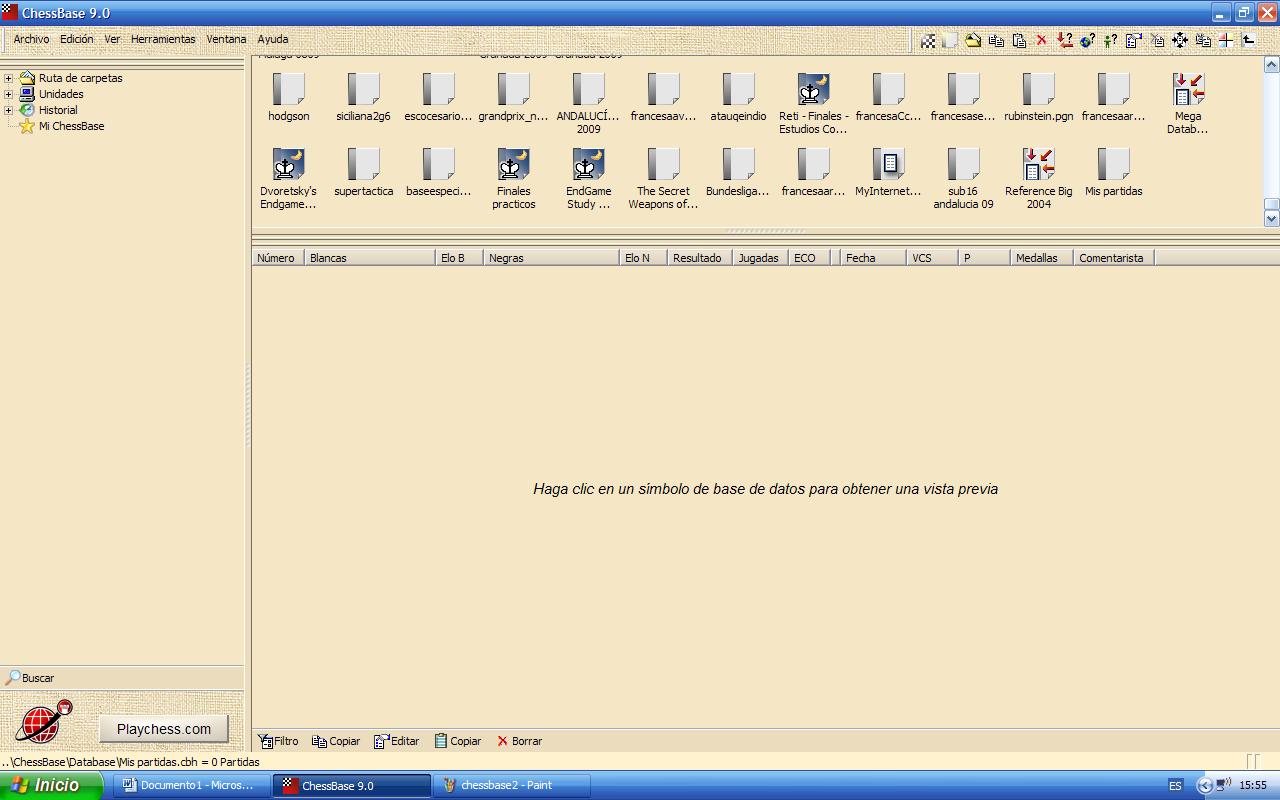Select Mi ChessBase in the folder tree
Viewport: 1280px width, 800px height.
71,126
